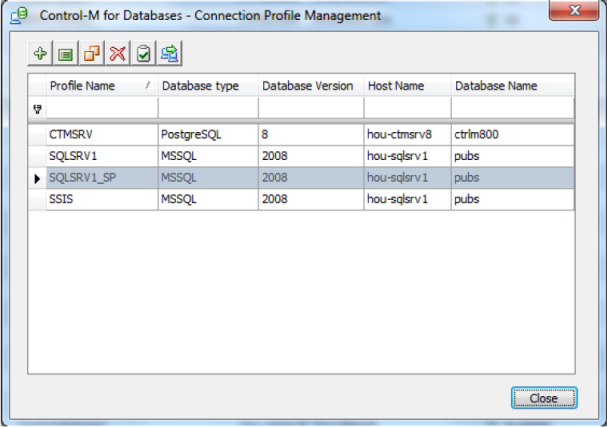This screenshot has width=607, height=428.
Task: Click pubs cell in SQLSRV1_SP row
Action: (x=513, y=178)
